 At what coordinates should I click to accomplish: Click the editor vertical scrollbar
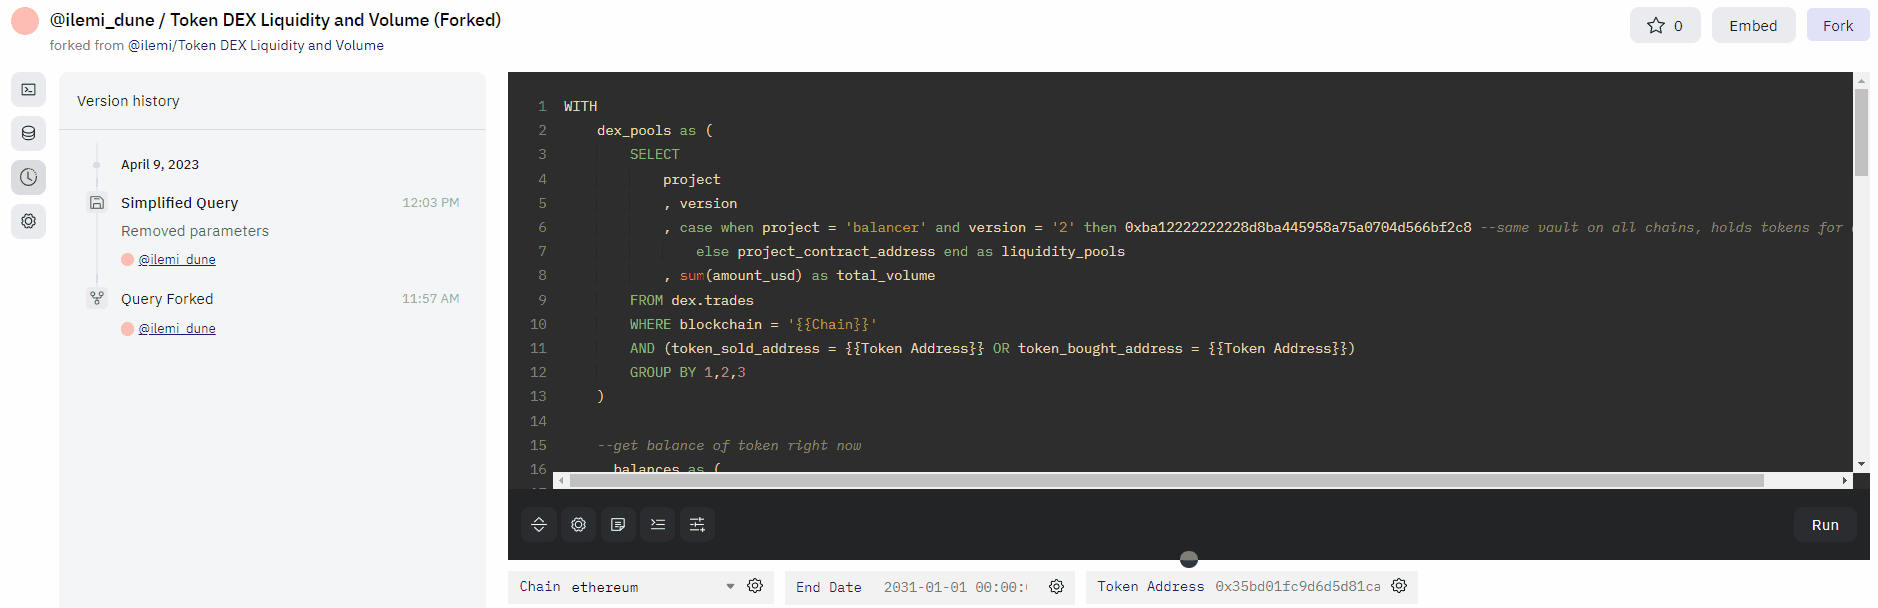pos(1861,133)
